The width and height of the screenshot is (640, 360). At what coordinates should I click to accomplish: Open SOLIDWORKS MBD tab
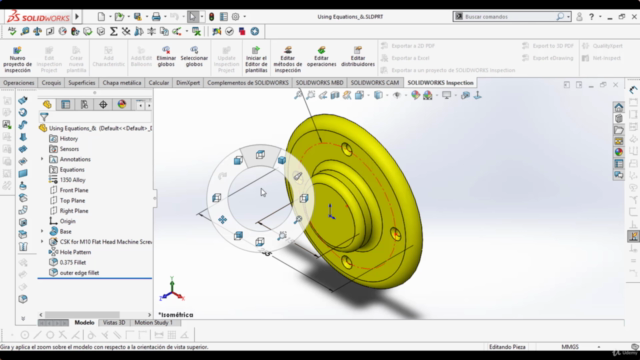[319, 82]
